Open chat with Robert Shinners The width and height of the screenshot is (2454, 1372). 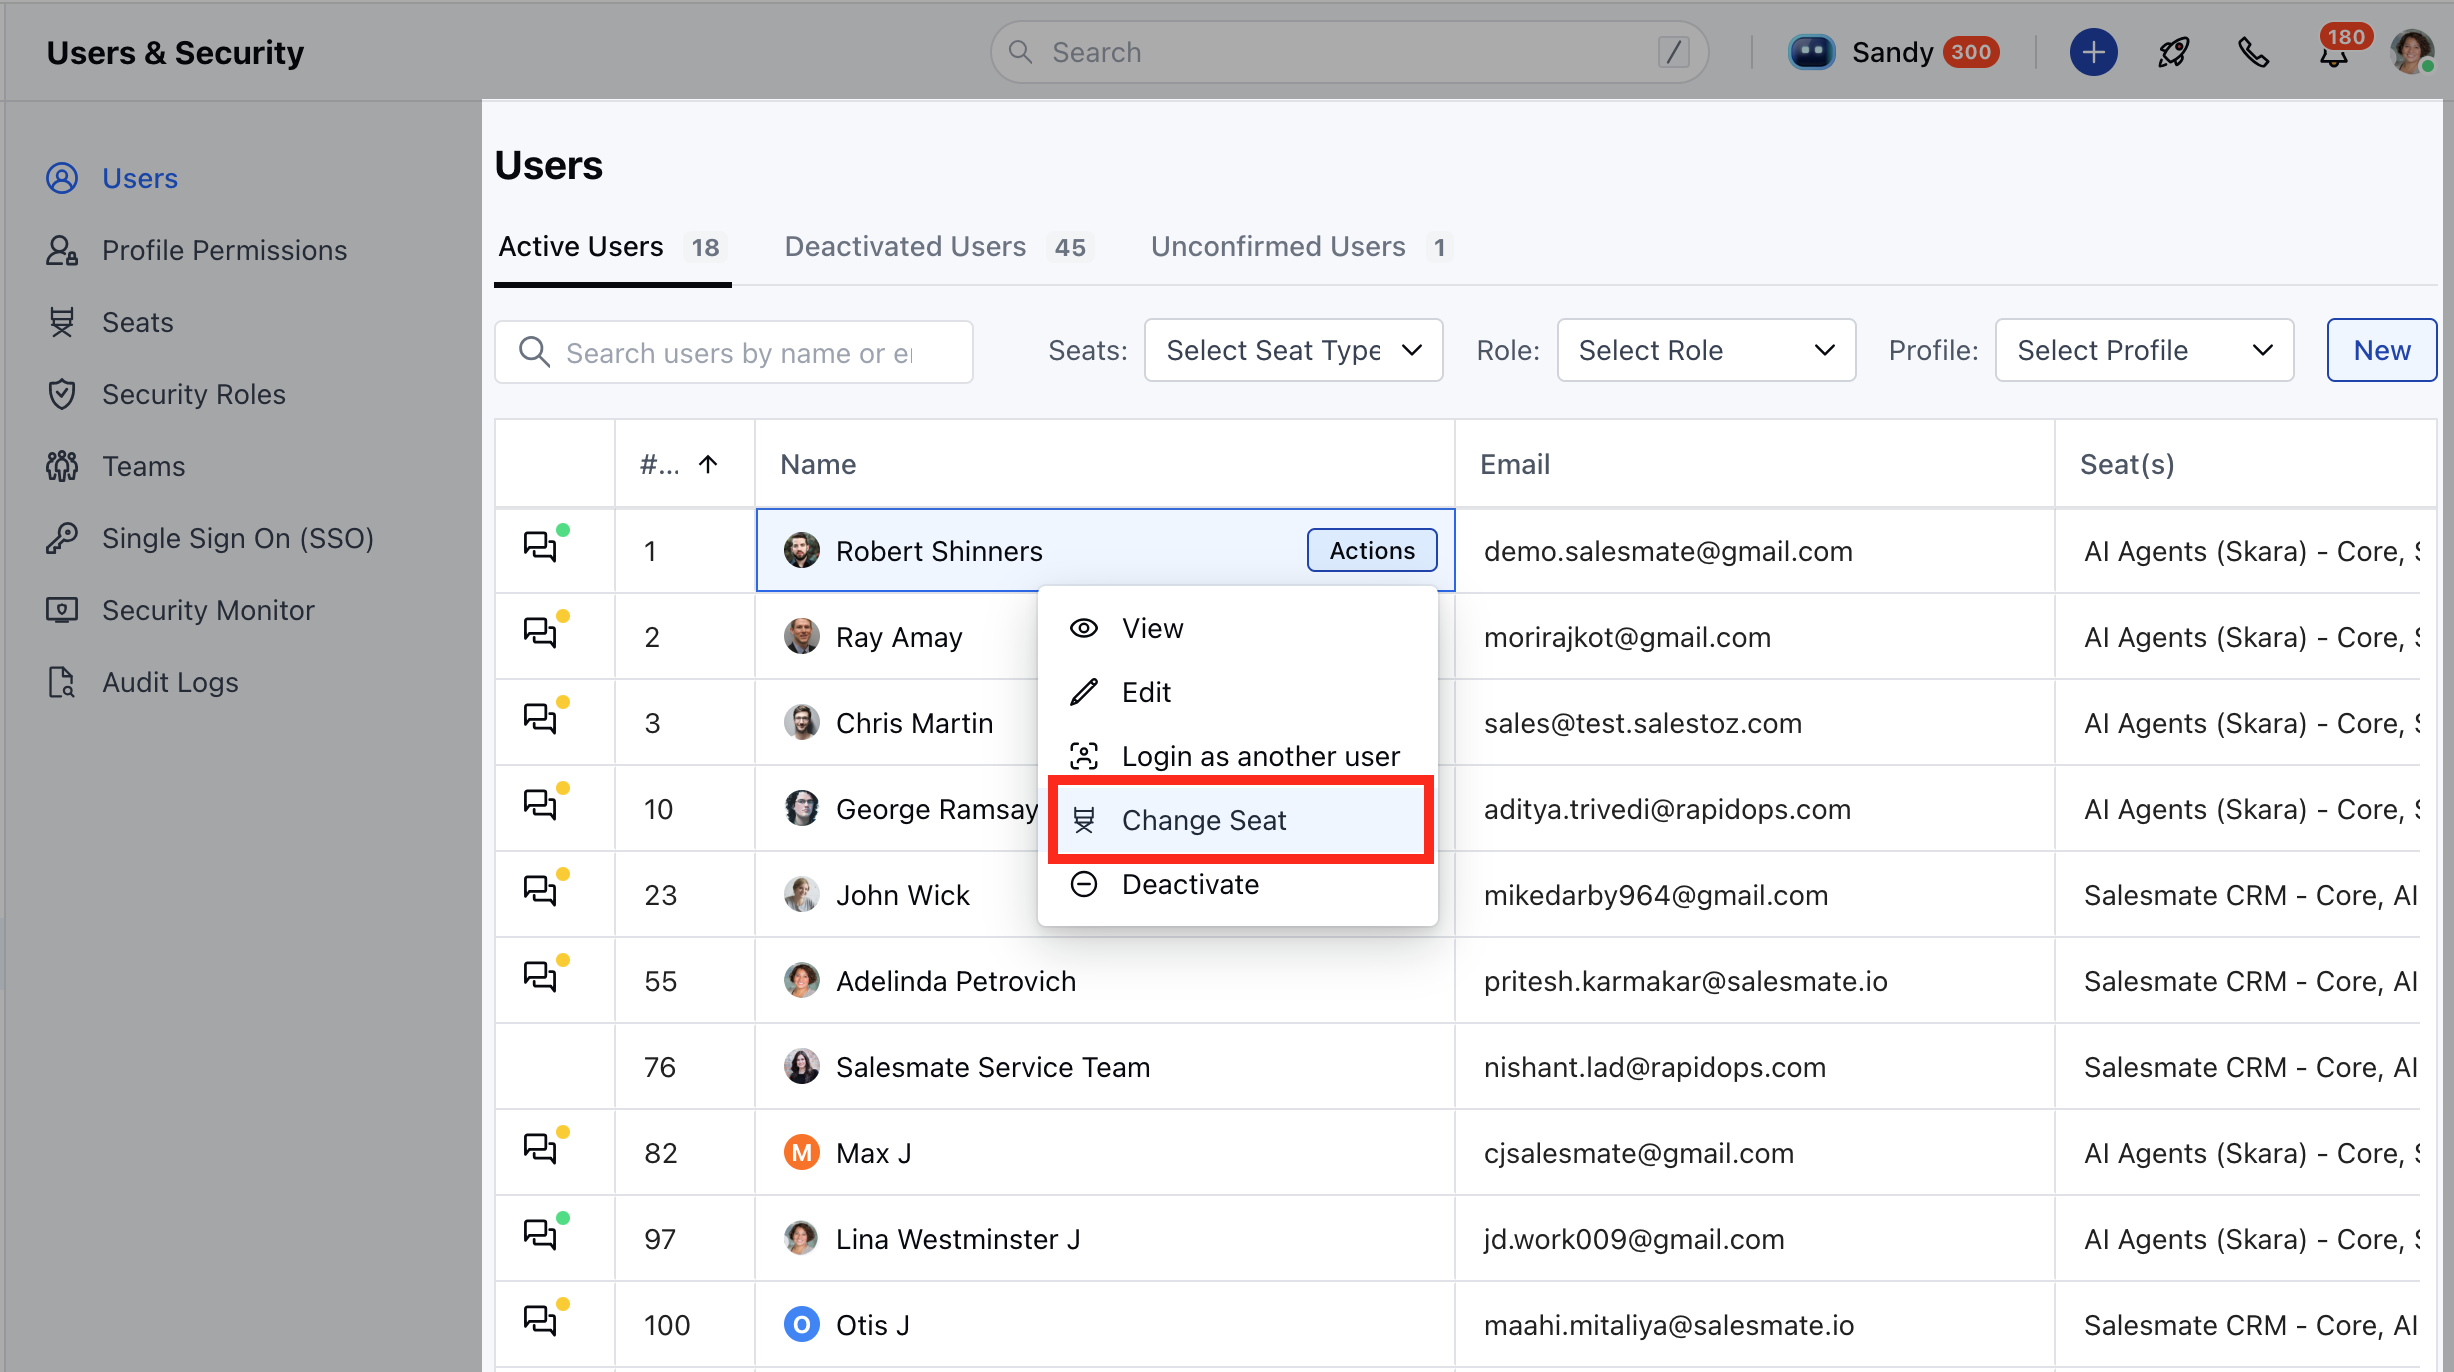[541, 548]
